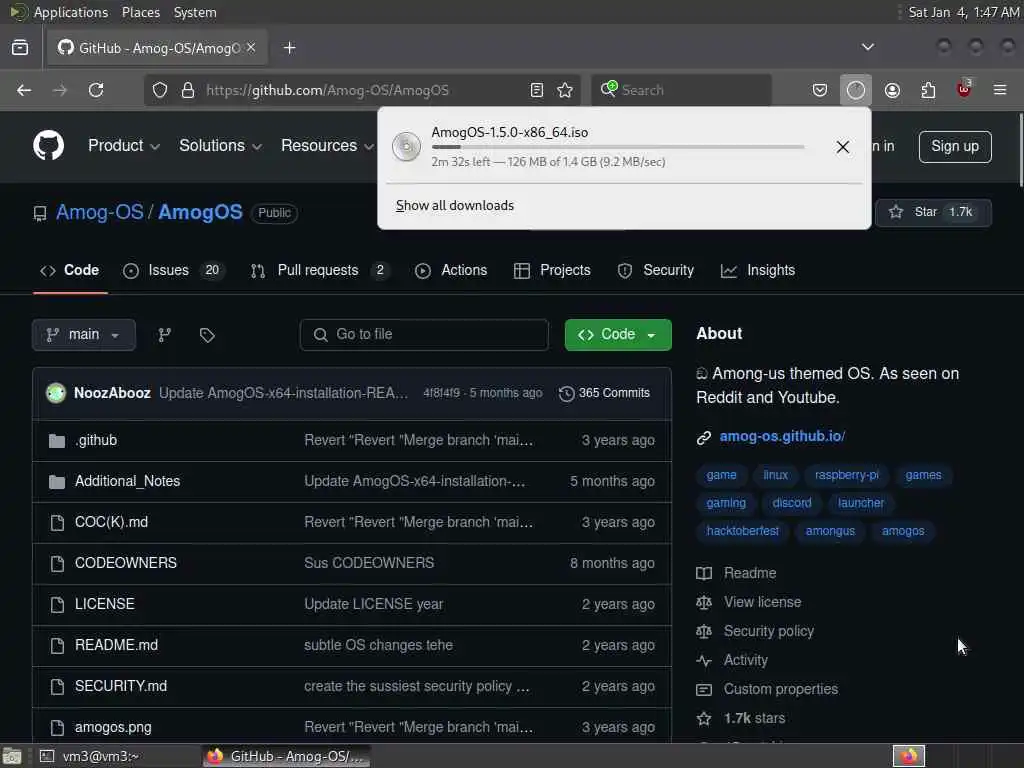Open the main branch selector dropdown
The image size is (1024, 768).
(x=84, y=335)
